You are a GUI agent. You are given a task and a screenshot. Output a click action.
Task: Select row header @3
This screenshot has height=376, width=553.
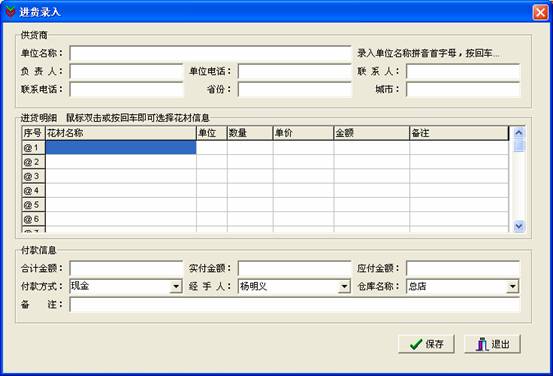pyautogui.click(x=33, y=176)
